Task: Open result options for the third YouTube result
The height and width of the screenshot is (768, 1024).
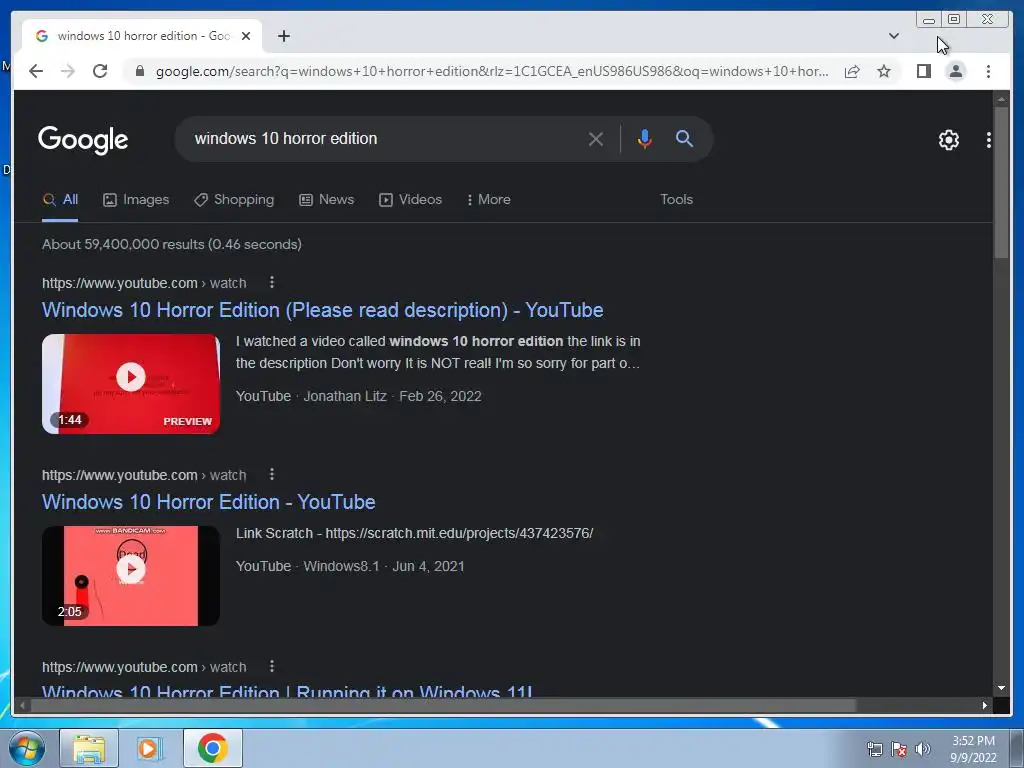Action: [272, 666]
